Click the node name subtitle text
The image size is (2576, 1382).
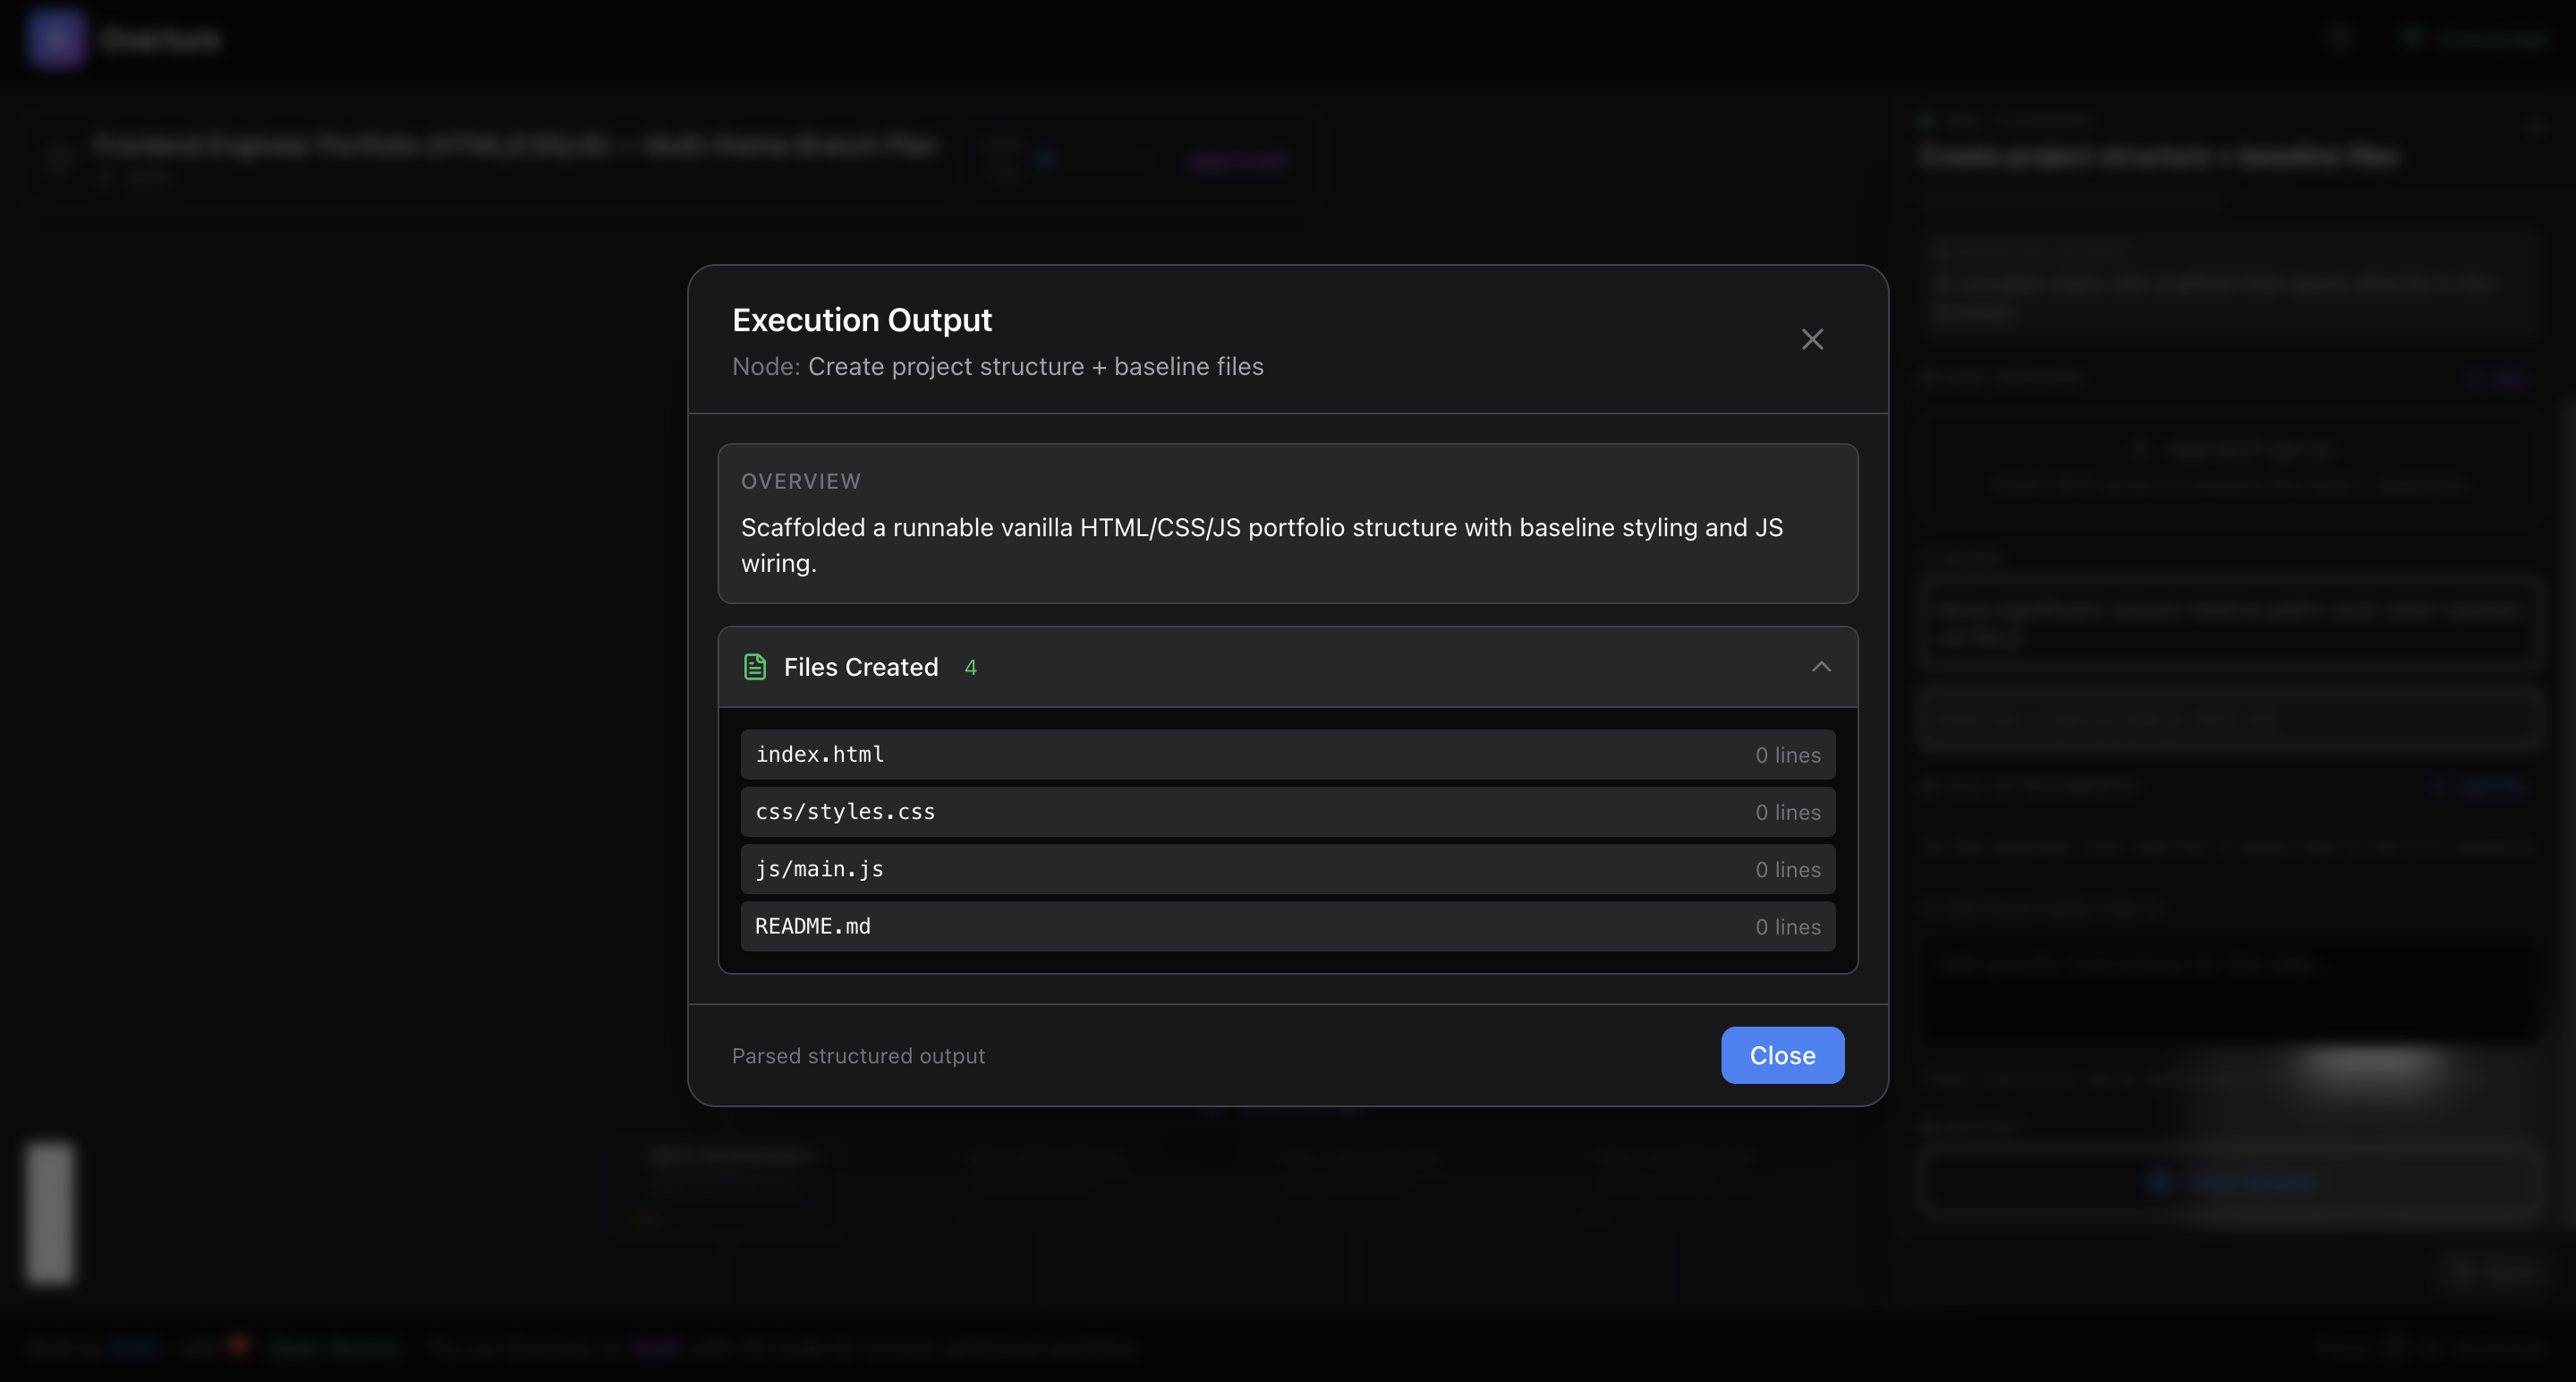point(1035,367)
